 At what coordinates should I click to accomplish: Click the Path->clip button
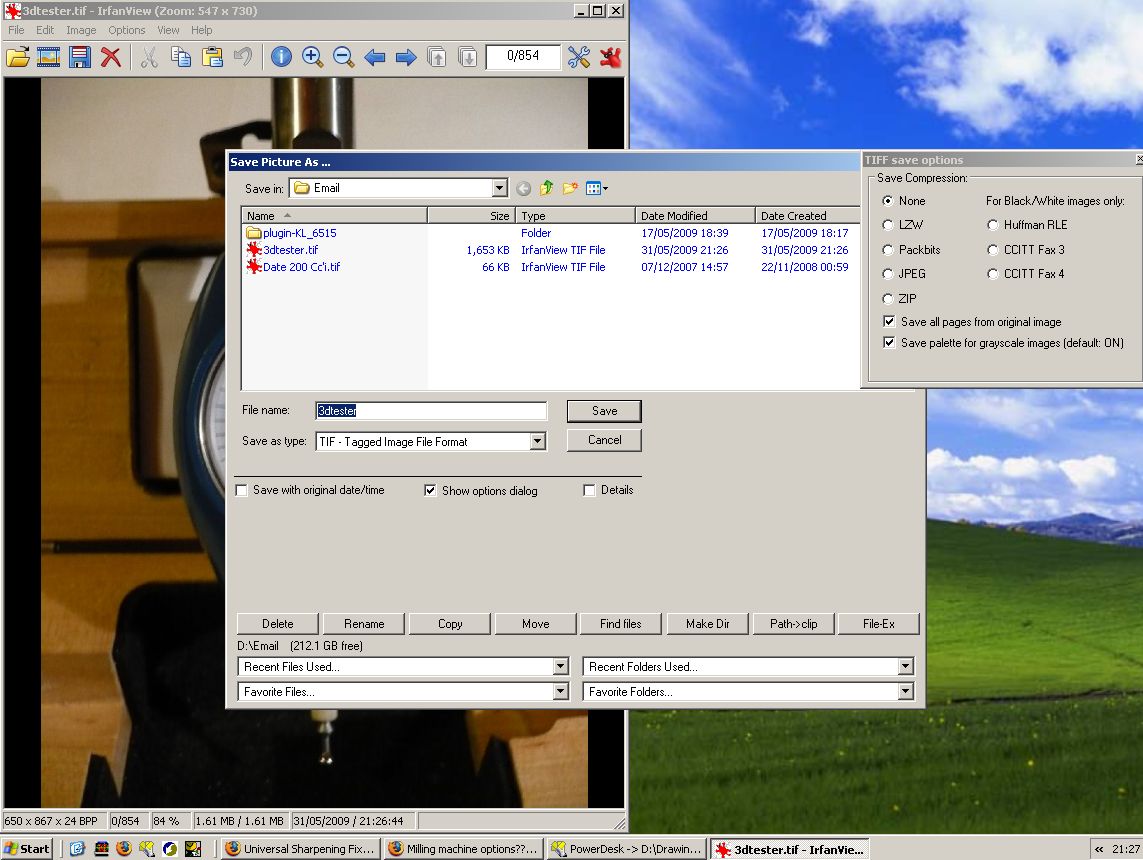tap(793, 624)
